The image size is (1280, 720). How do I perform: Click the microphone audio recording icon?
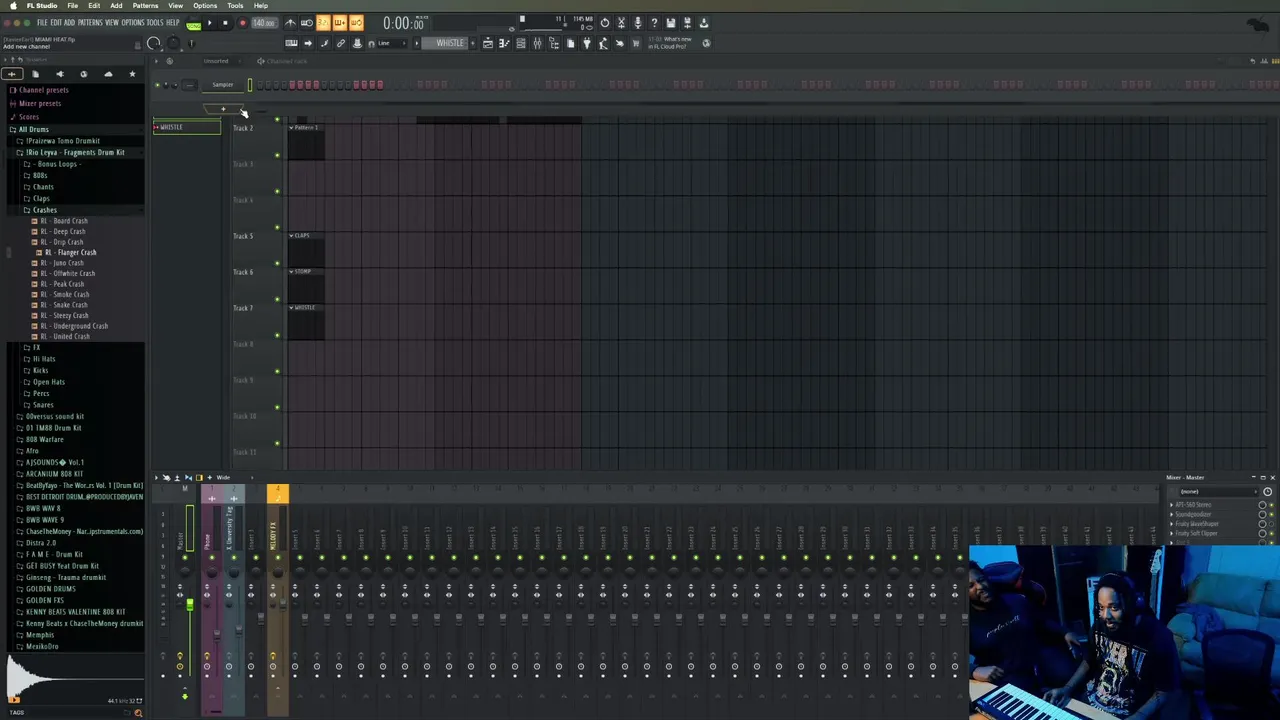[637, 23]
